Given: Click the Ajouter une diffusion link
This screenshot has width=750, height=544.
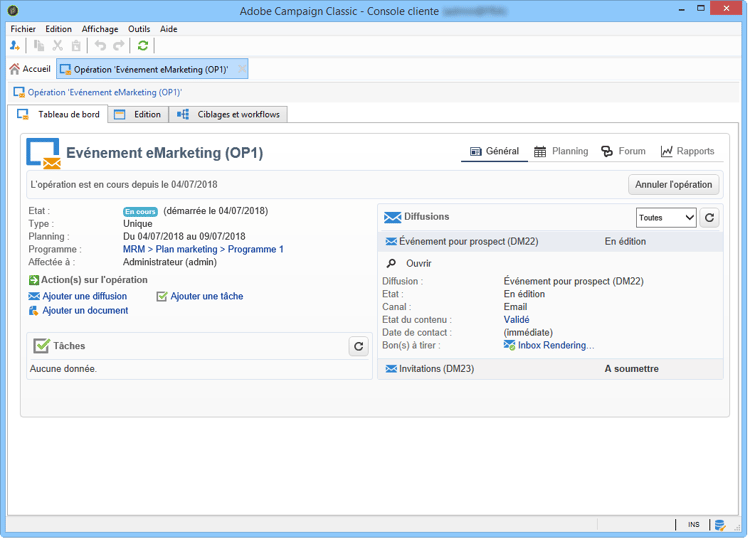Looking at the screenshot, I should [x=85, y=297].
